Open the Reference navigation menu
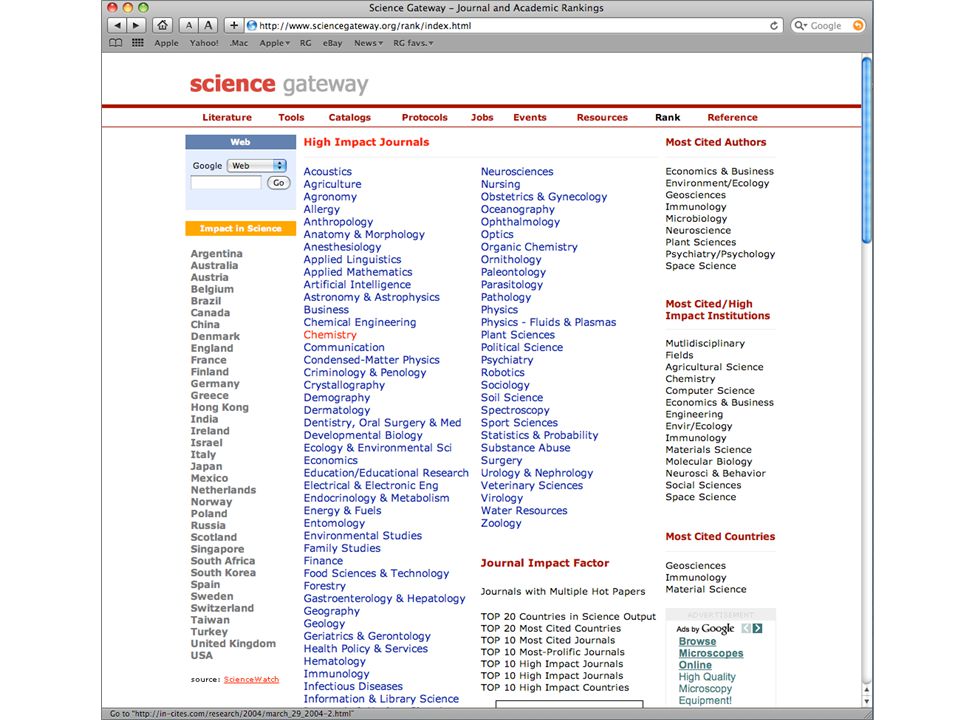Screen dimensions: 960x720 [x=732, y=118]
